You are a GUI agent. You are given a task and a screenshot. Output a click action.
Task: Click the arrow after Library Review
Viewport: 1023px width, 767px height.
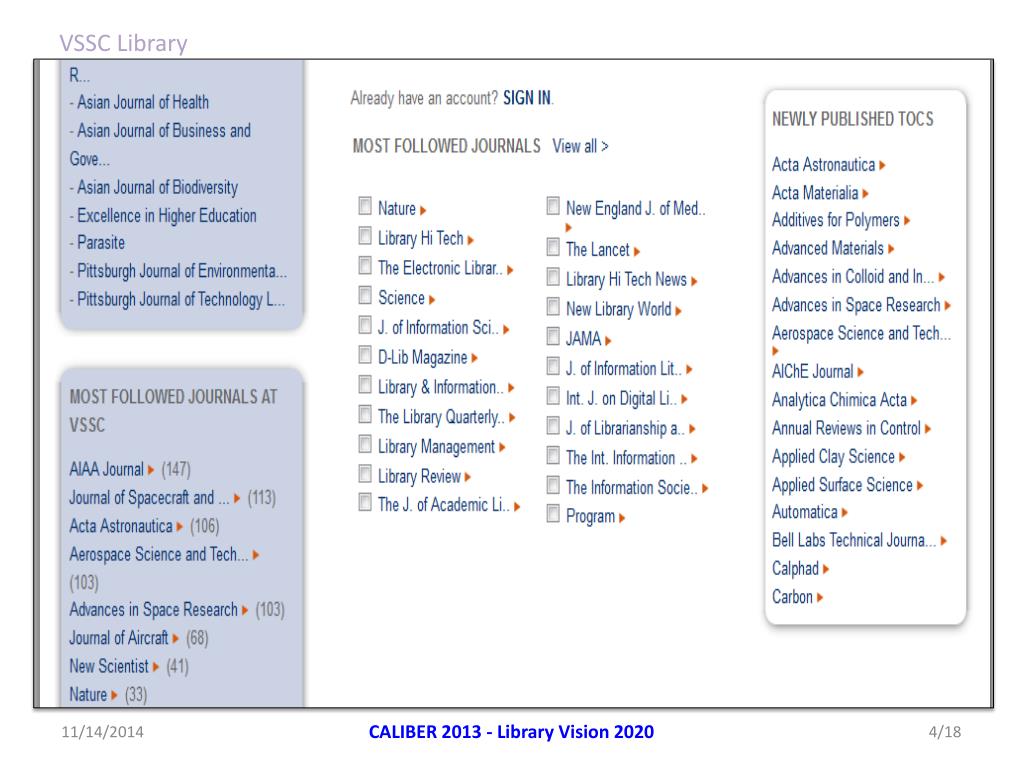tap(468, 477)
